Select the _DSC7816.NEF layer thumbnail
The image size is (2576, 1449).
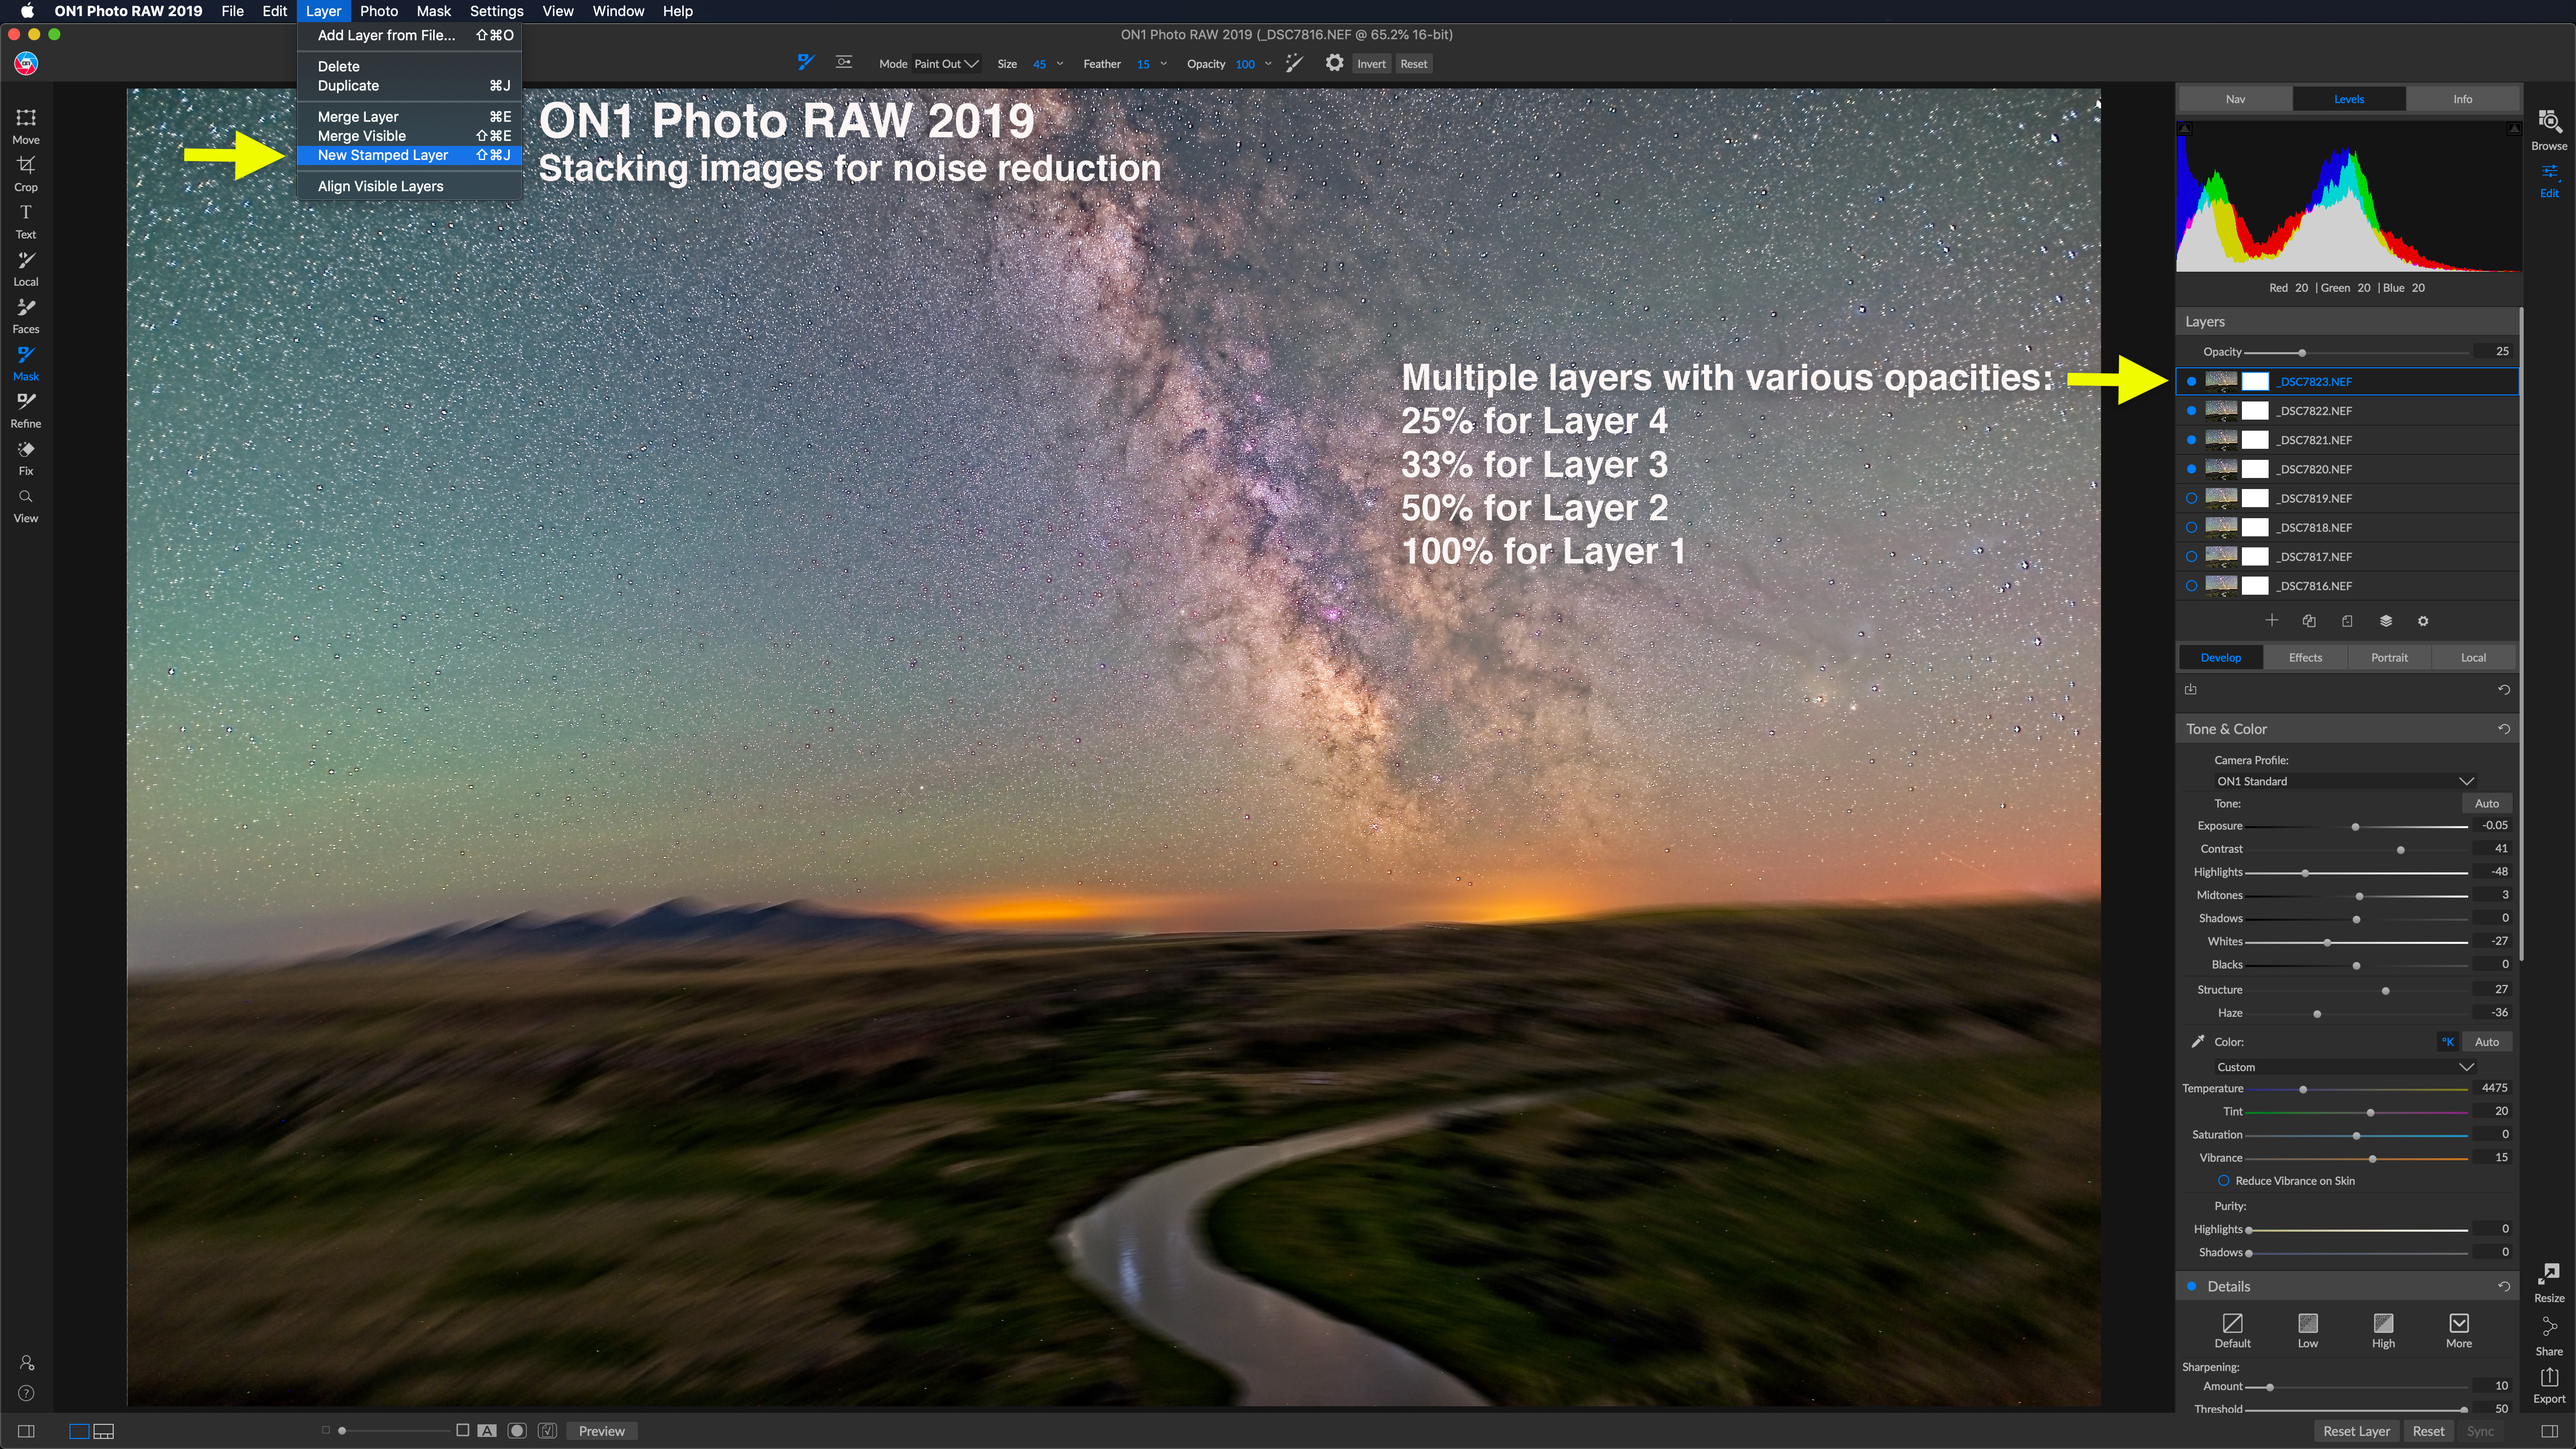coord(2221,586)
